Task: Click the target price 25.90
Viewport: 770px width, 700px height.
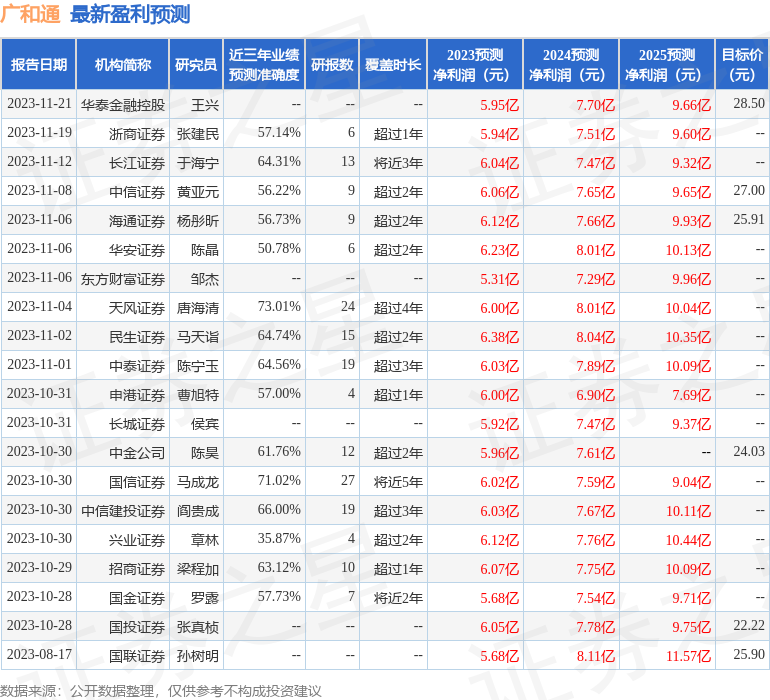Action: [749, 654]
